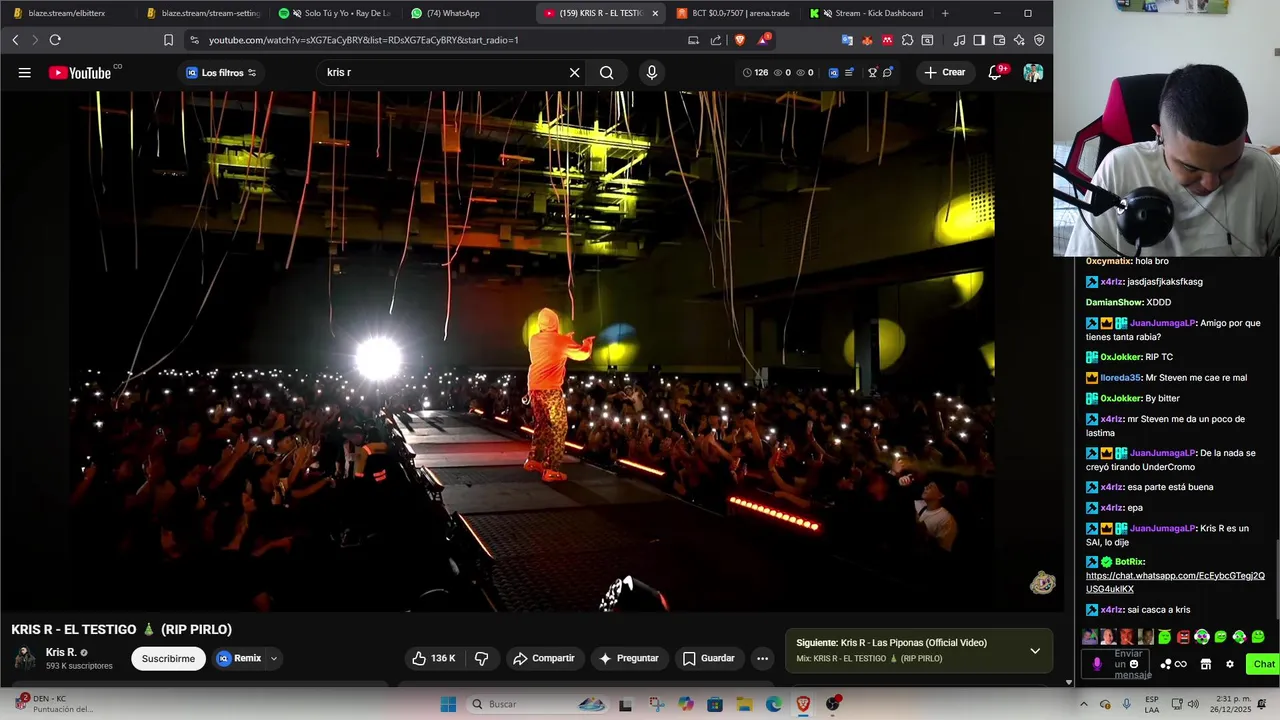
Task: Pick the angry red emote in chat
Action: click(x=1183, y=637)
